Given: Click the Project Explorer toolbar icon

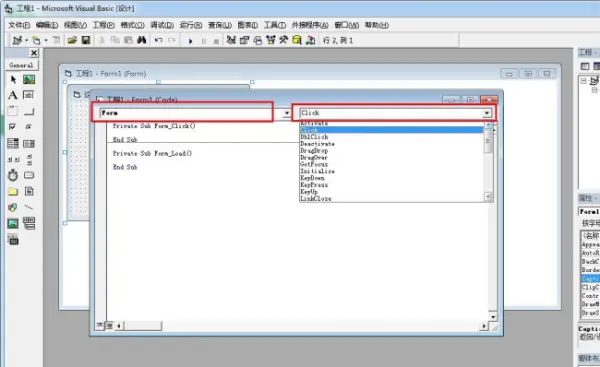Looking at the screenshot, I should click(231, 40).
